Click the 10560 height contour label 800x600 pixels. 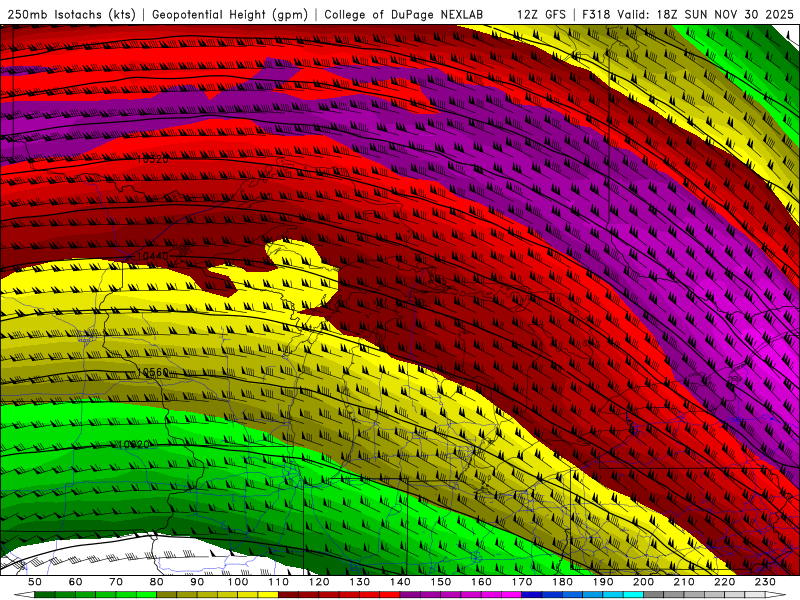(153, 372)
